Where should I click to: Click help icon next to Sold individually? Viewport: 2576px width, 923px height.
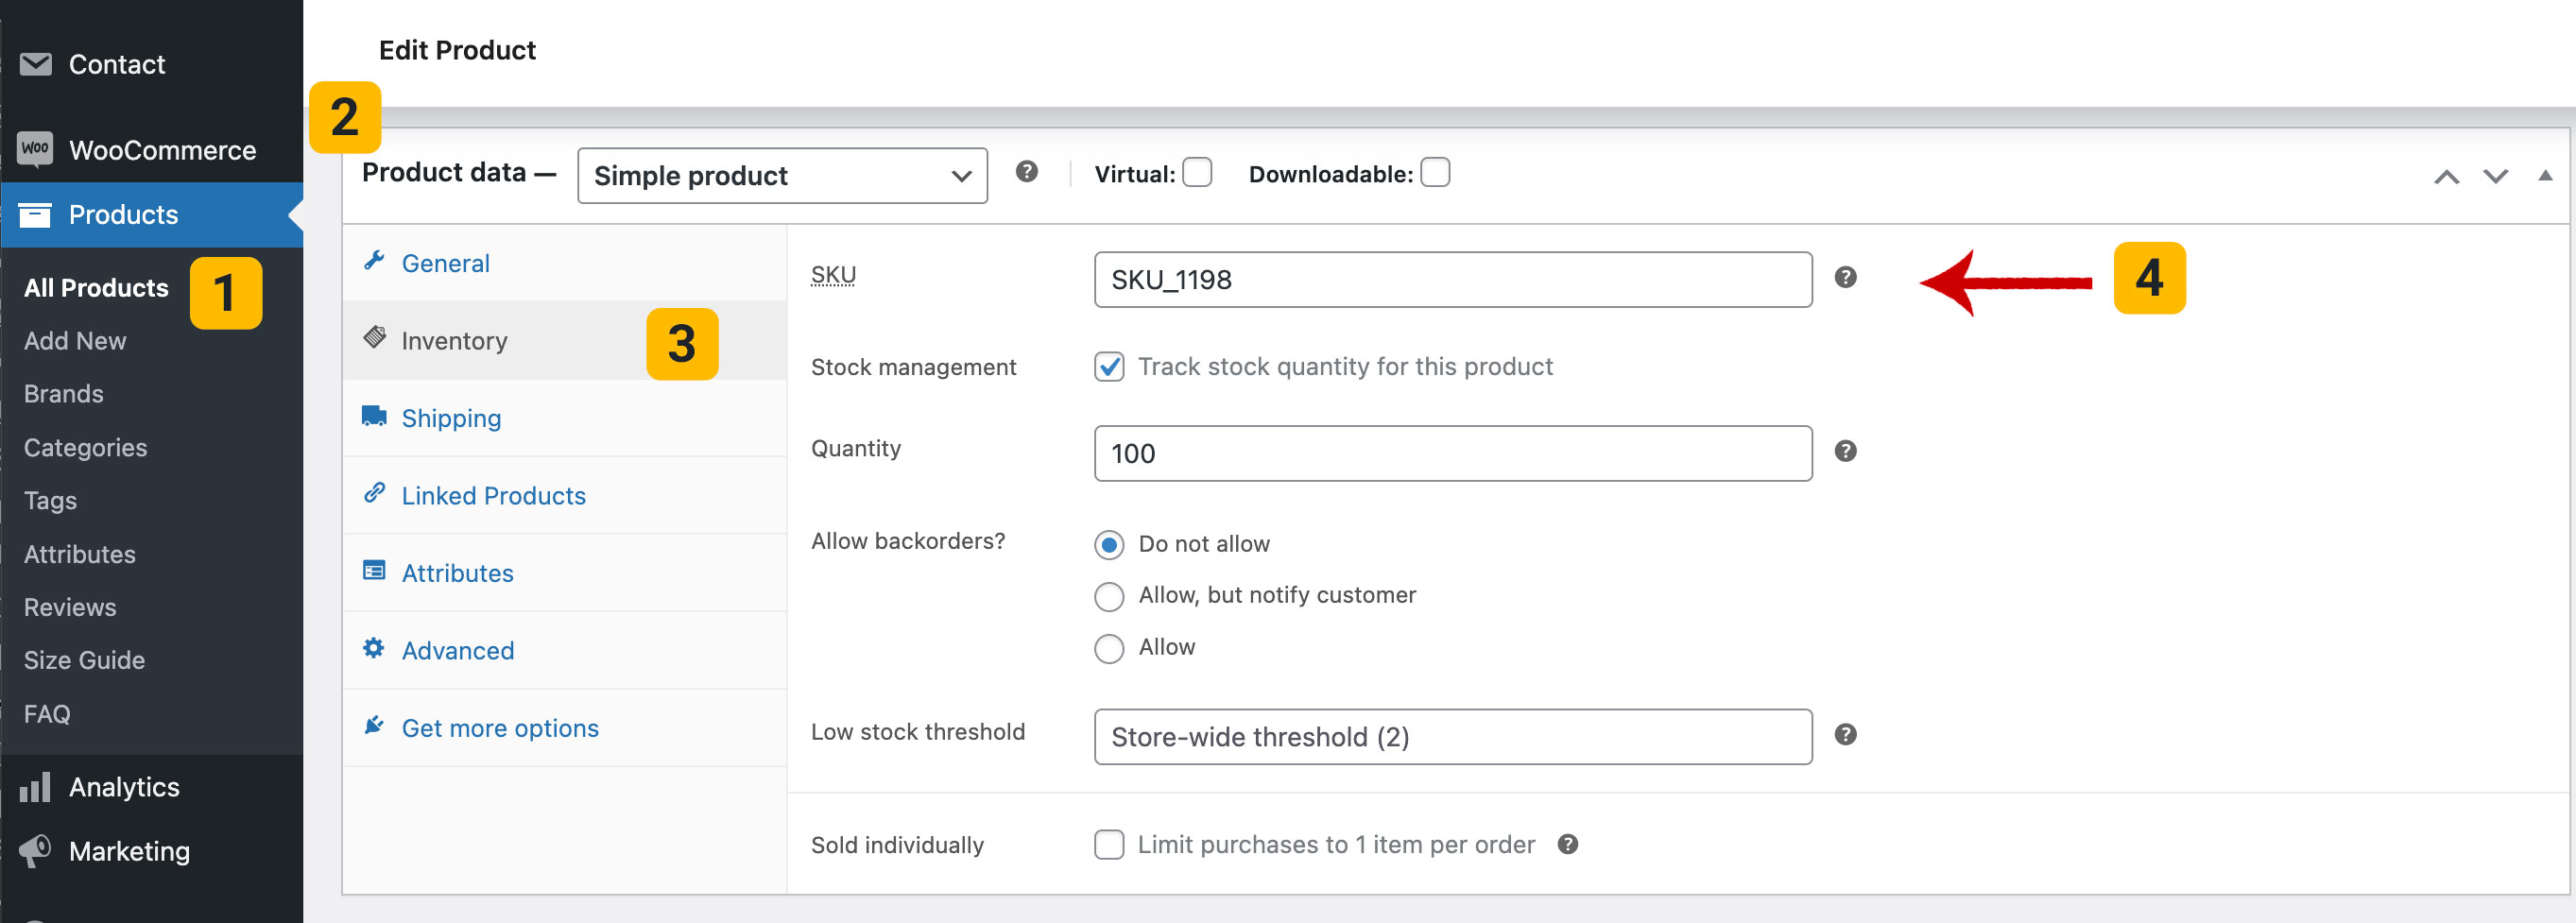(x=1567, y=845)
